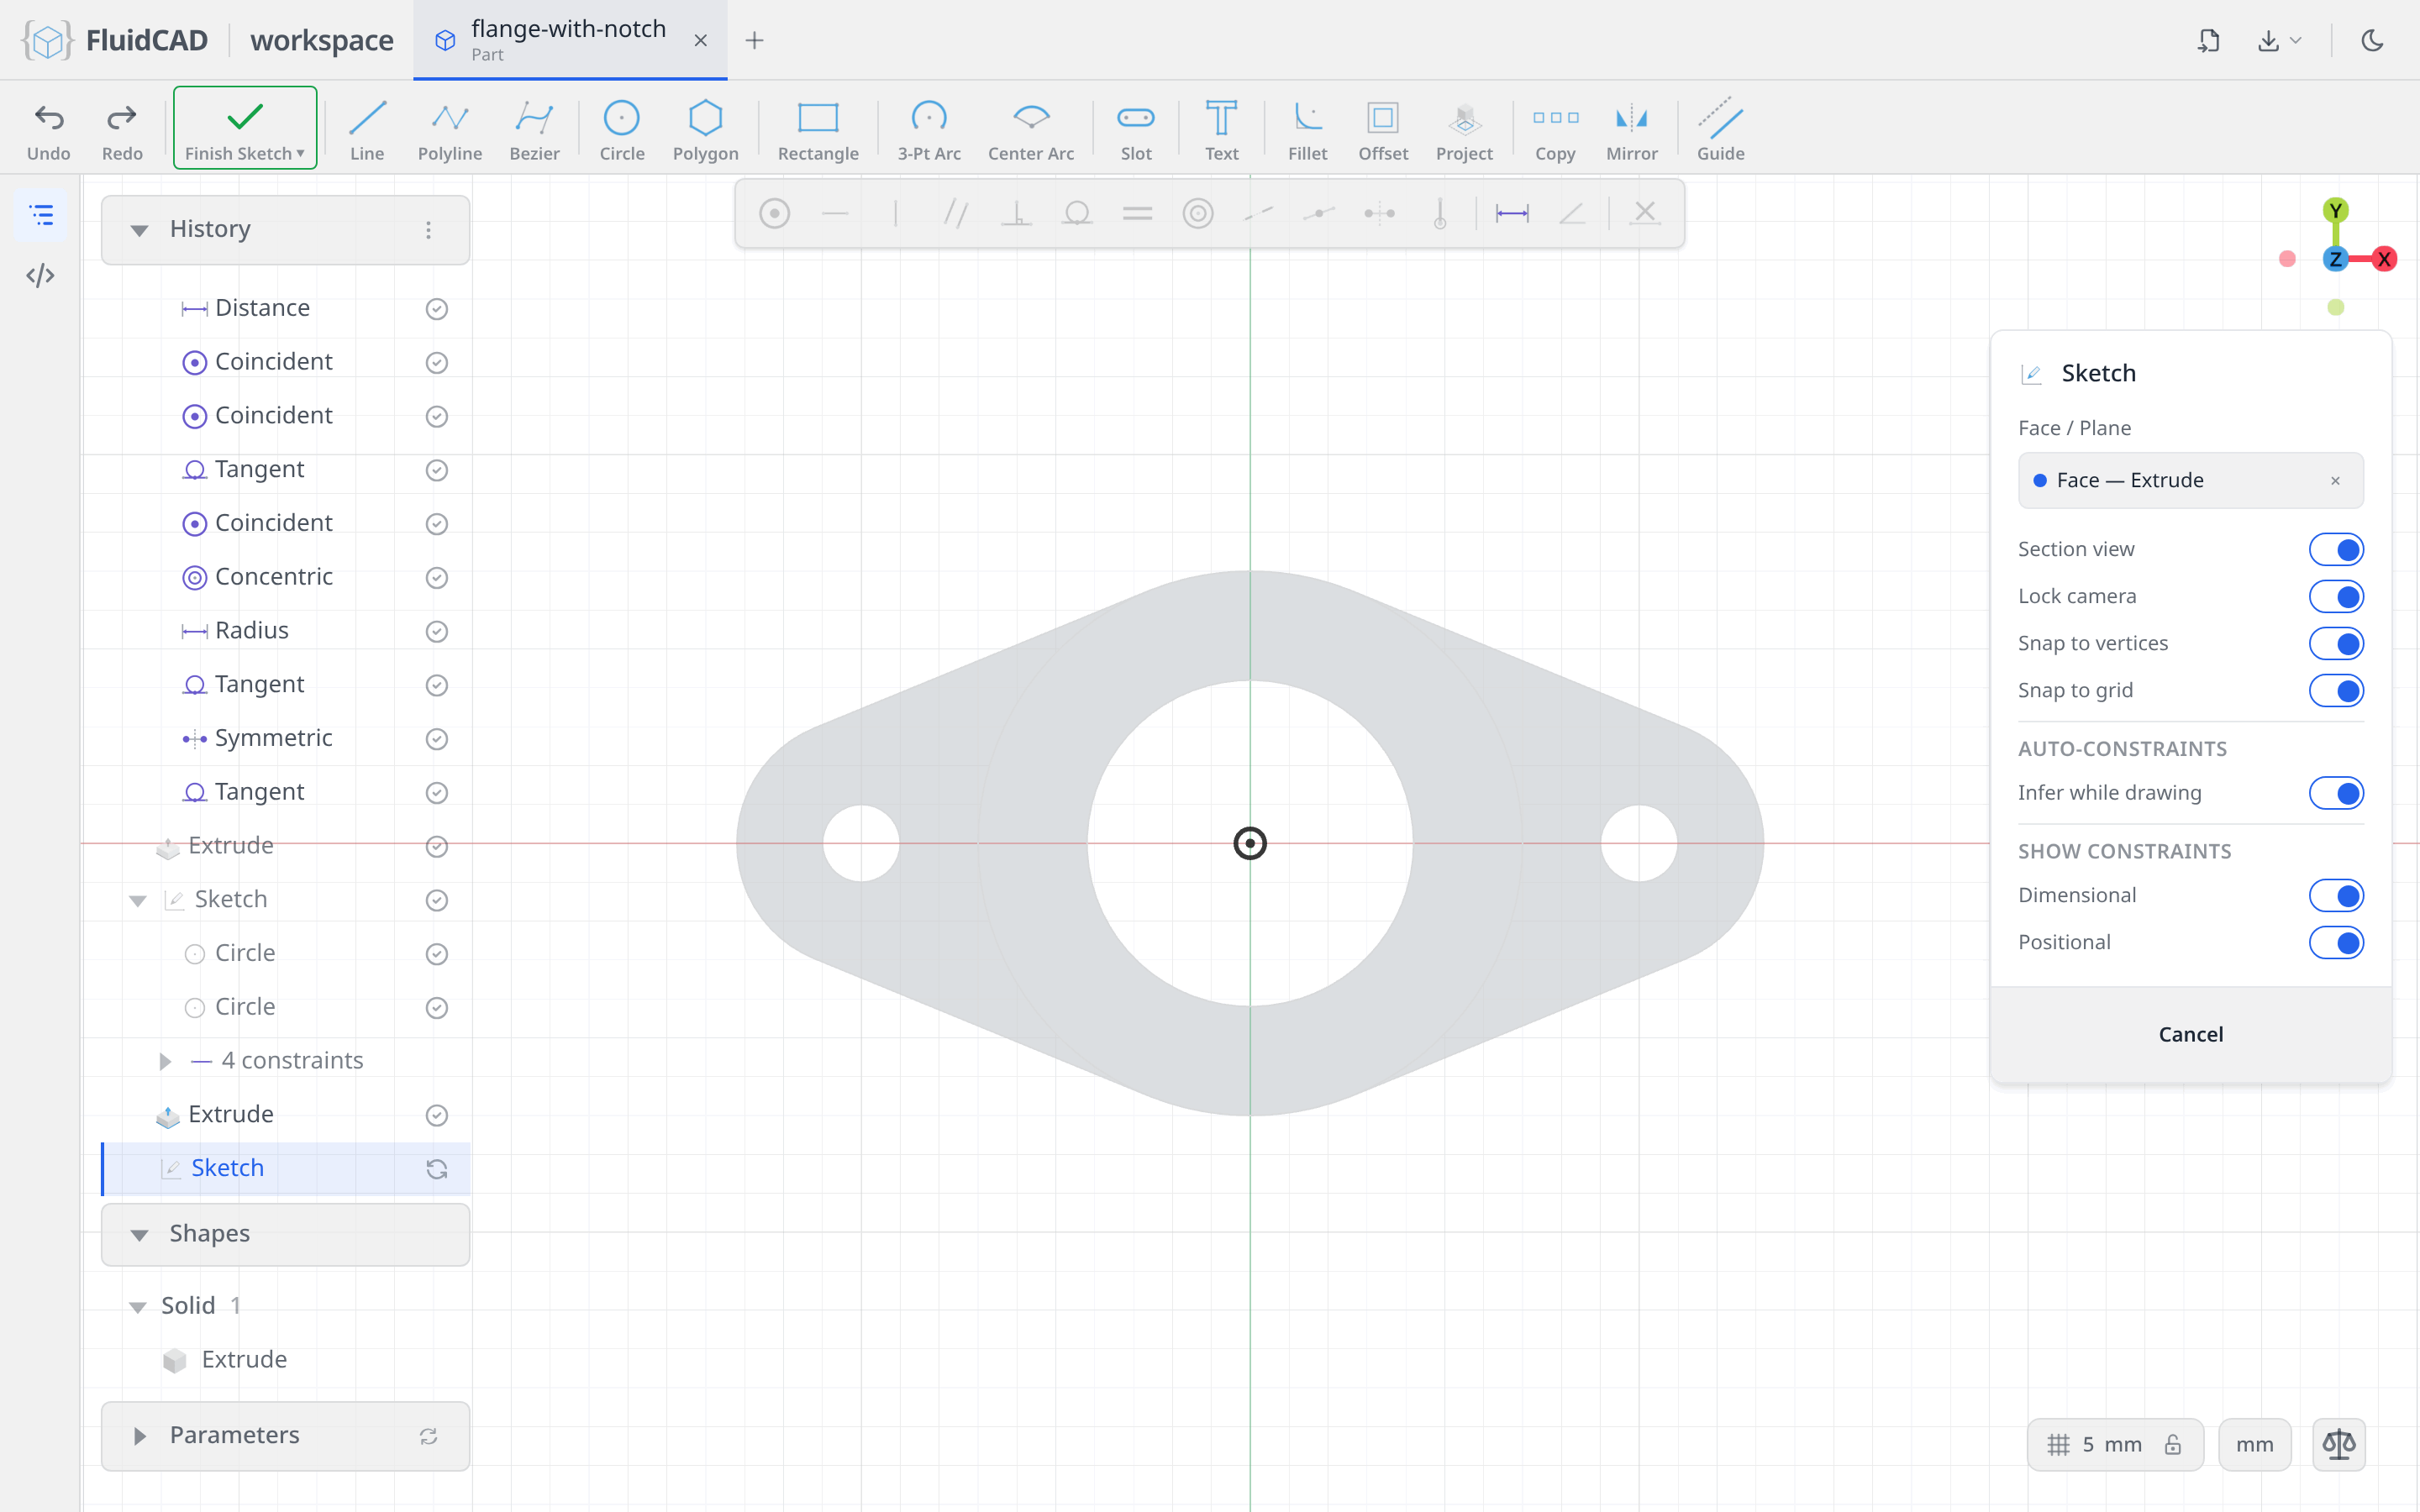
Task: Select the Text tool
Action: (x=1221, y=130)
